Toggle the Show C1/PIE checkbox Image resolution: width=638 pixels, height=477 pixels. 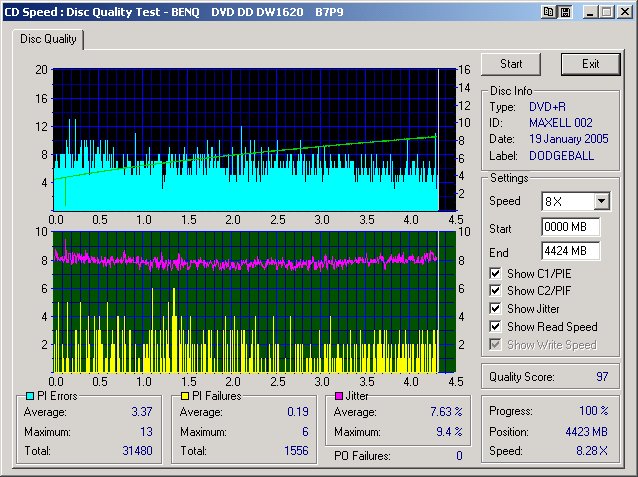tap(495, 274)
